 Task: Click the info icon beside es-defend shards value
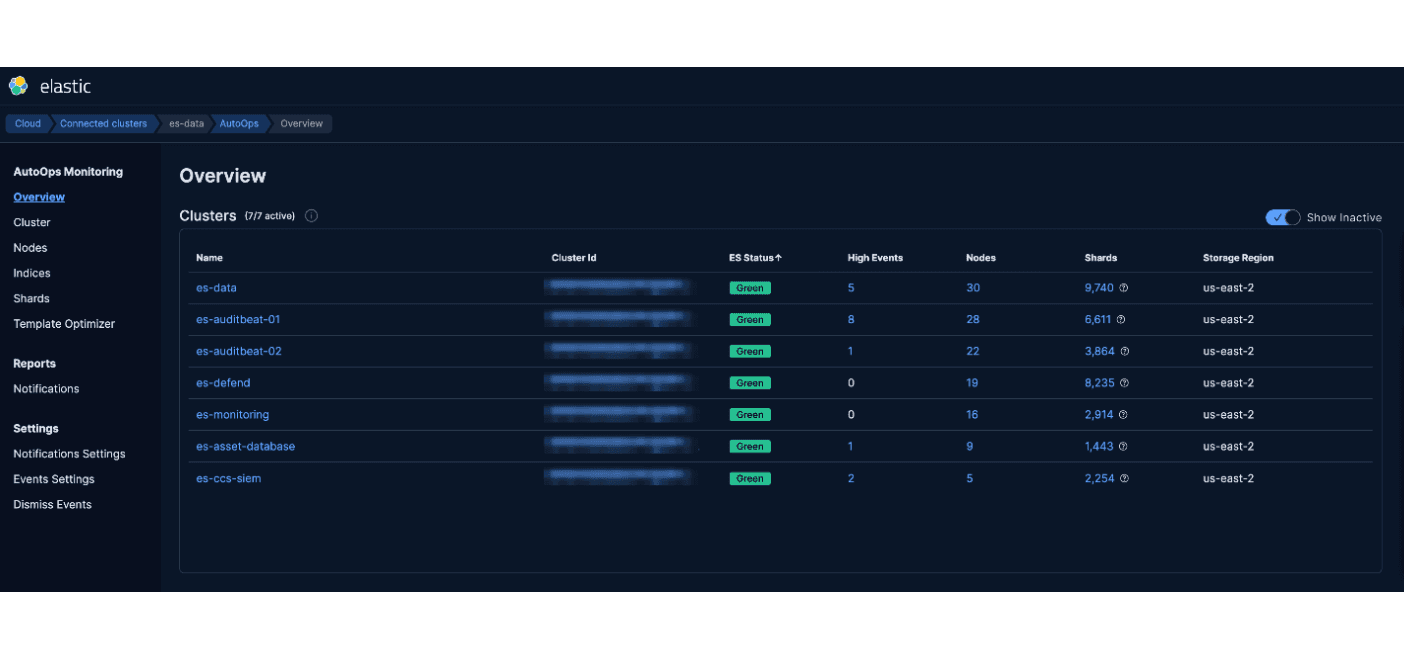tap(1124, 382)
